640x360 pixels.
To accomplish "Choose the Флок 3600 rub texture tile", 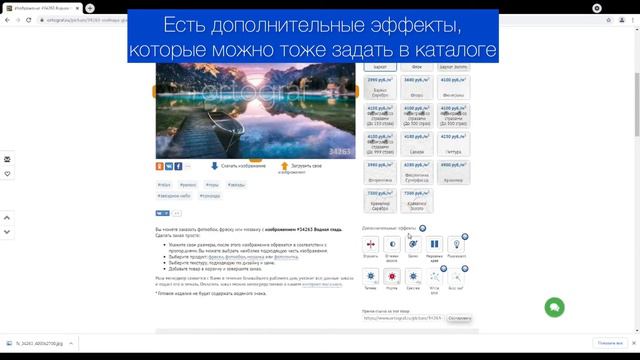I will 417,87.
